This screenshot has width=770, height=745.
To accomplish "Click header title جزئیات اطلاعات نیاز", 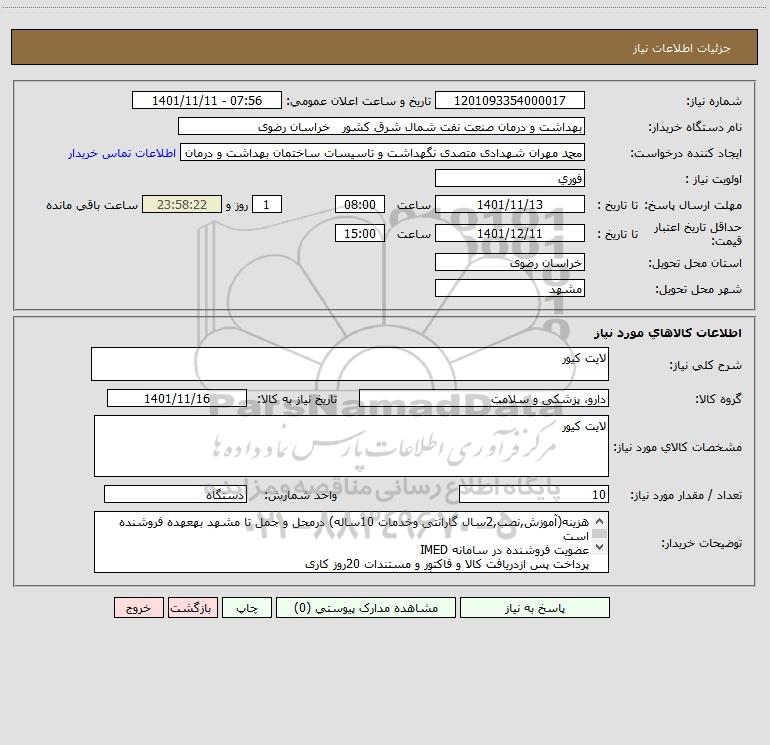I will [681, 48].
